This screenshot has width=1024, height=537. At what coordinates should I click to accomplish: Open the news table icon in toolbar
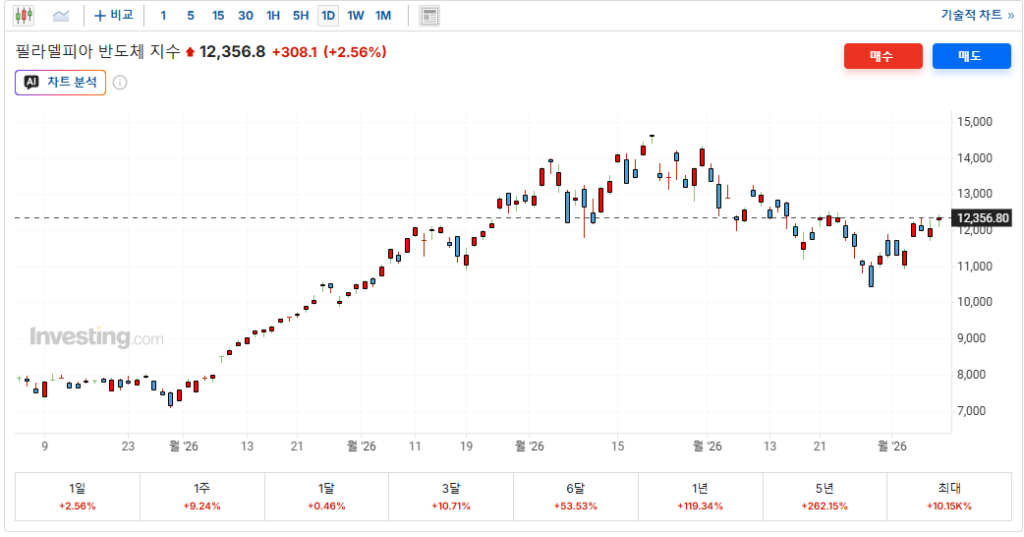(429, 16)
